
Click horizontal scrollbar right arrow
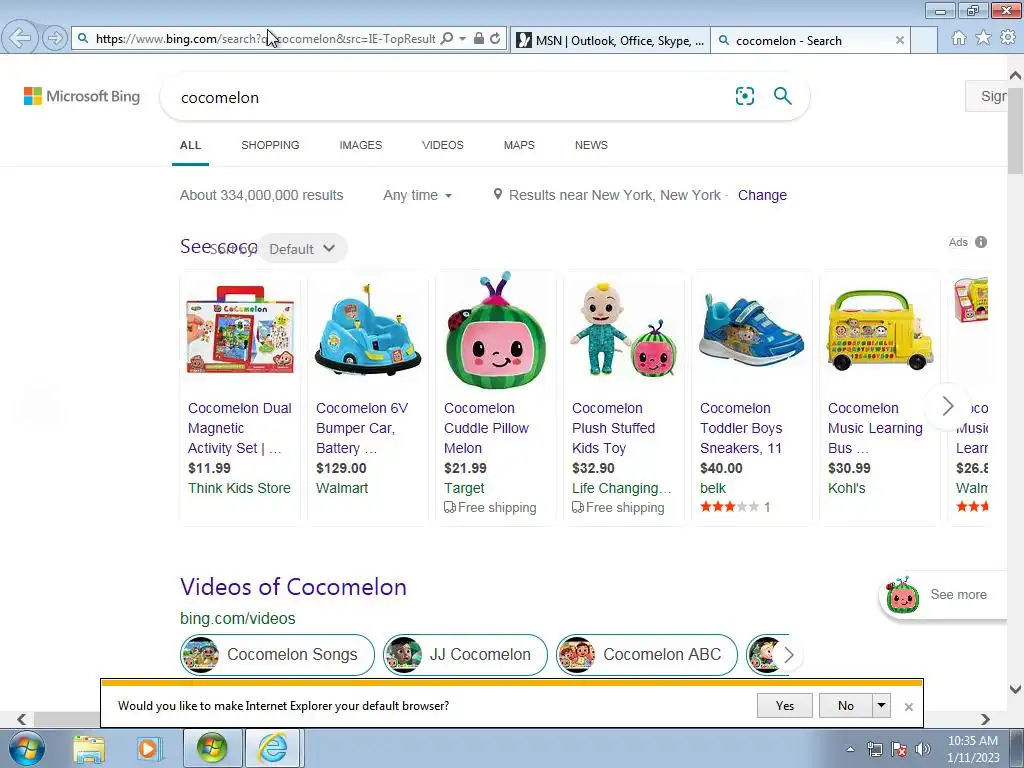985,720
